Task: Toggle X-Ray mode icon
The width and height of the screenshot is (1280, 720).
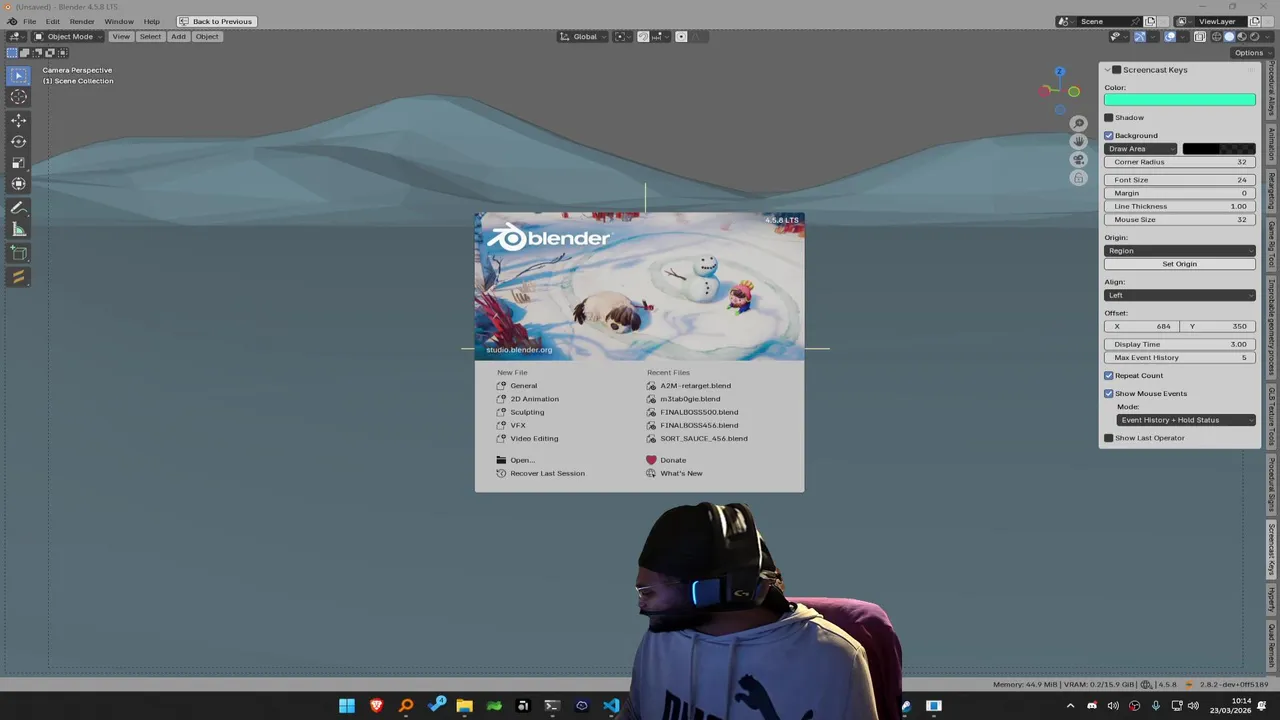Action: tap(1200, 37)
